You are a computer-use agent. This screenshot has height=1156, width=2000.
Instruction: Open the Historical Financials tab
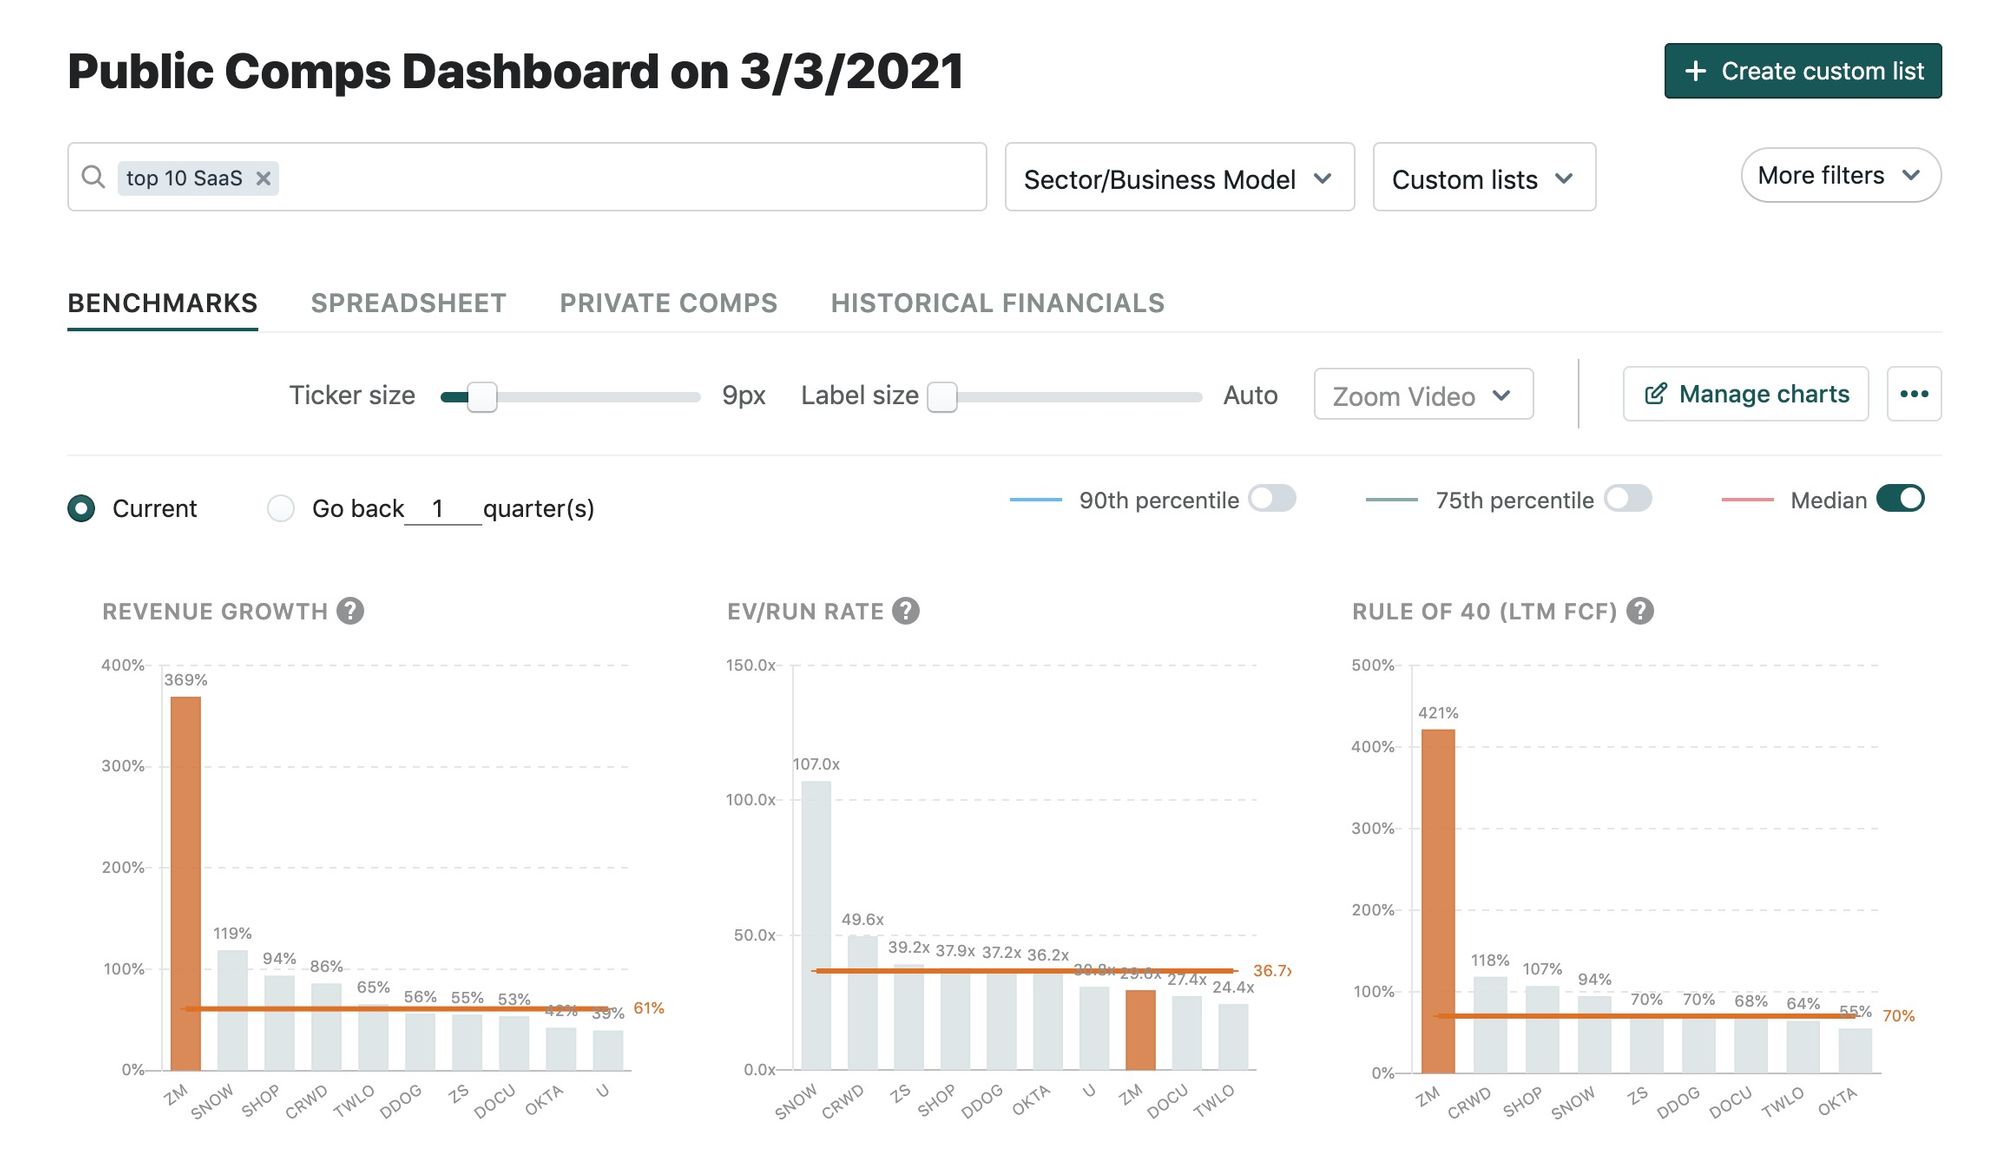coord(997,303)
